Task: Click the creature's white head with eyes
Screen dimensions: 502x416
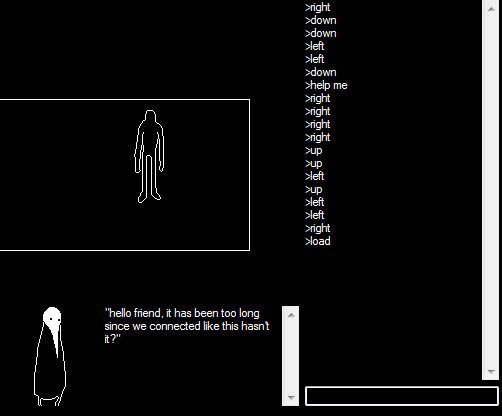Action: [x=52, y=316]
